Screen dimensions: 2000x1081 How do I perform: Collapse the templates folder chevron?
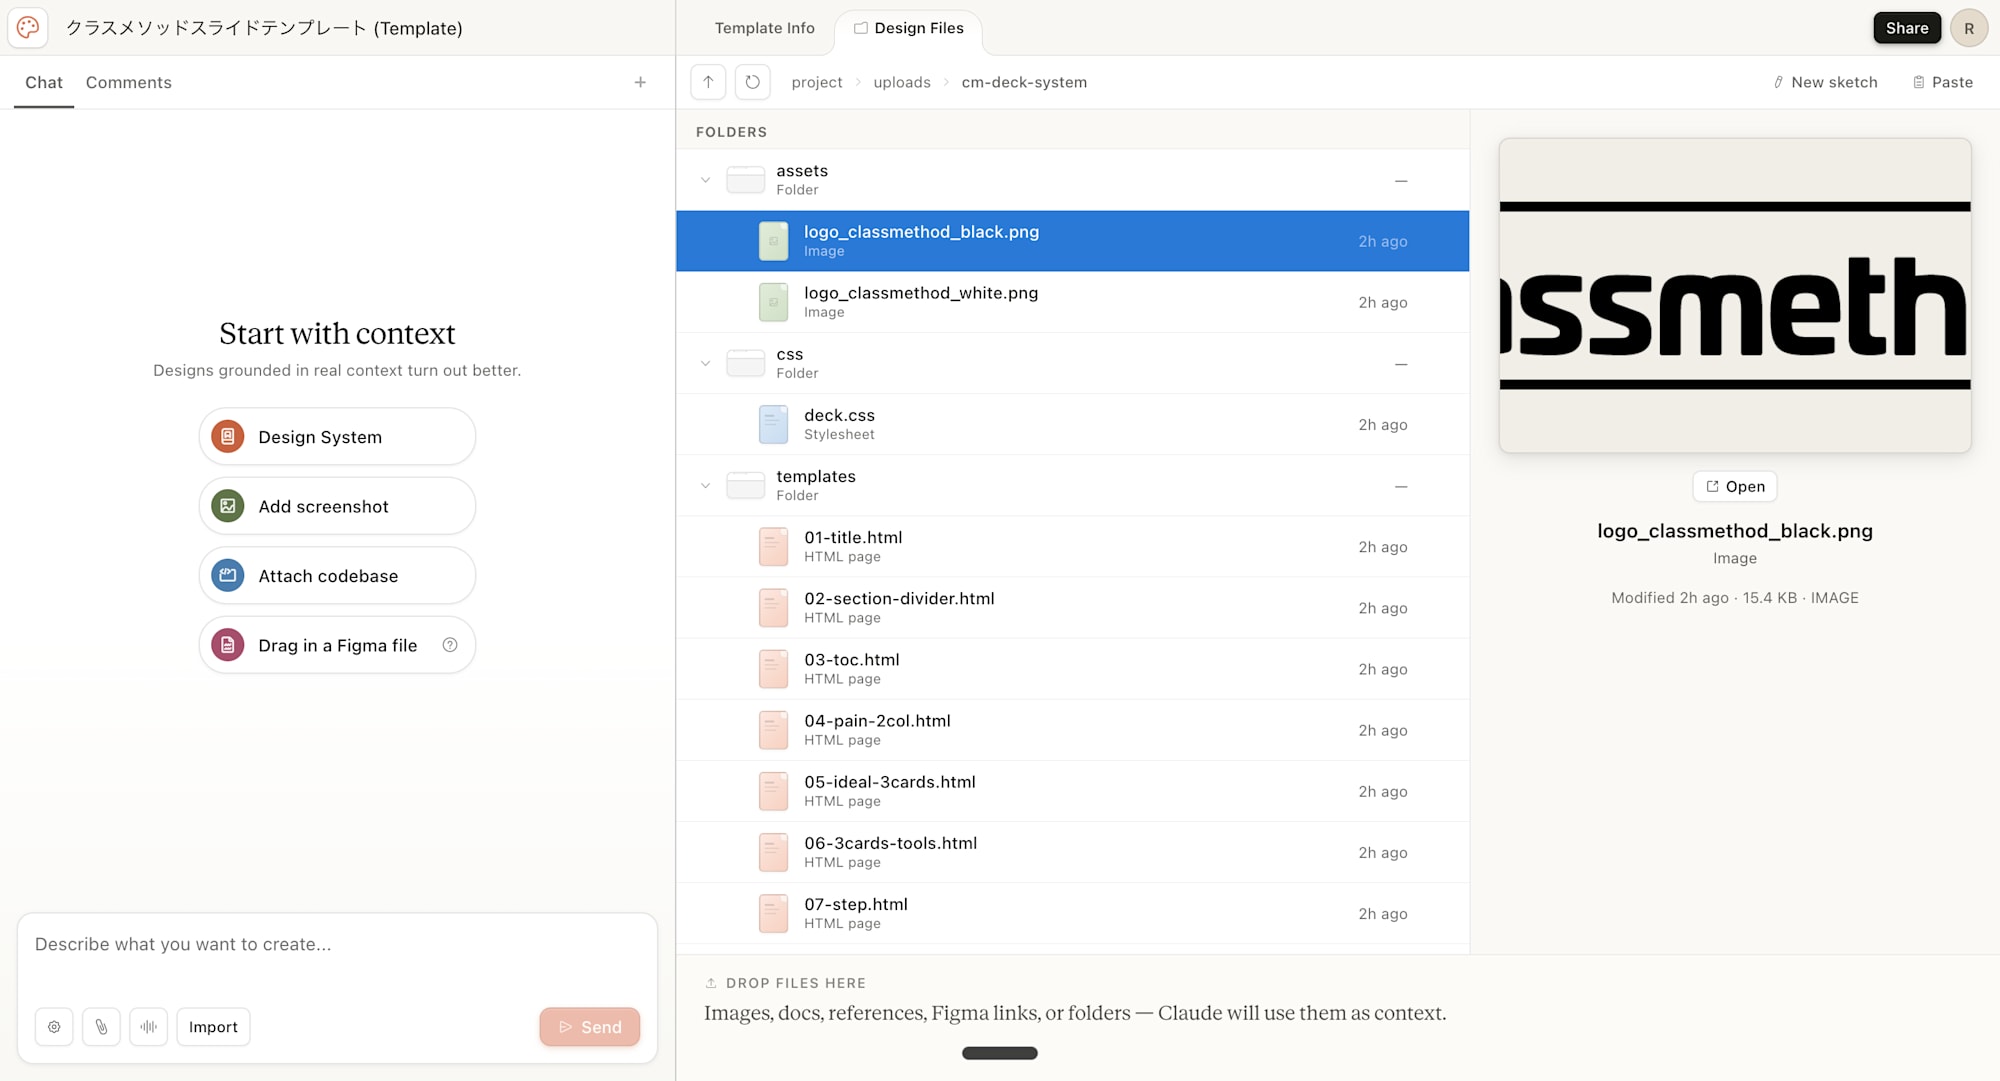(705, 486)
